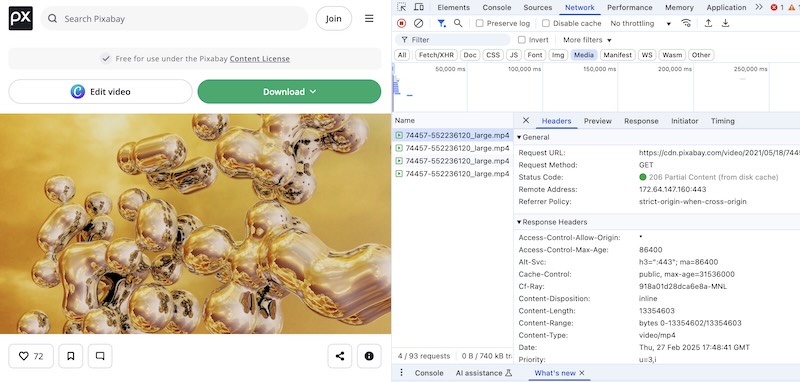Screen dimensions: 800x382
Task: Open the Content License link
Action: [x=260, y=59]
